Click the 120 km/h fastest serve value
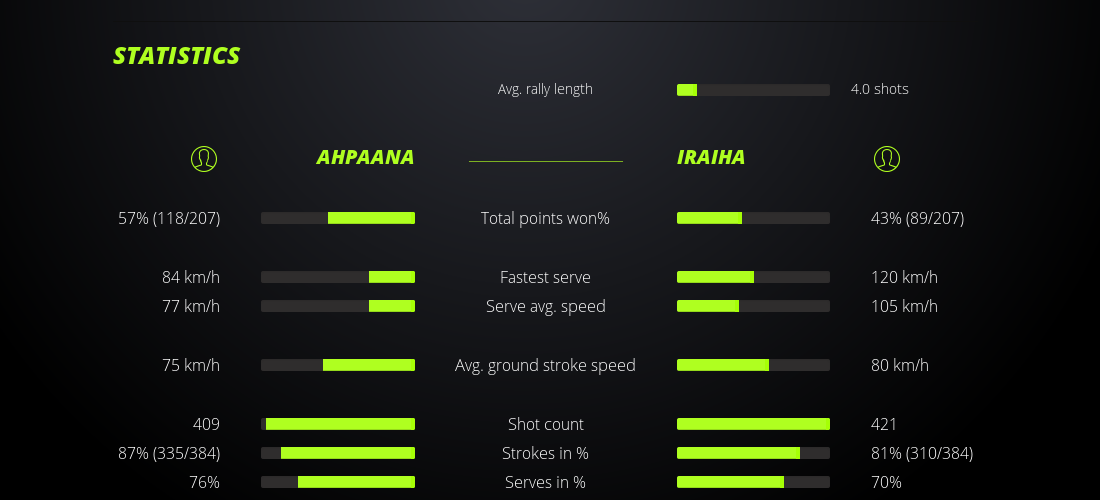Image resolution: width=1100 pixels, height=500 pixels. point(904,277)
